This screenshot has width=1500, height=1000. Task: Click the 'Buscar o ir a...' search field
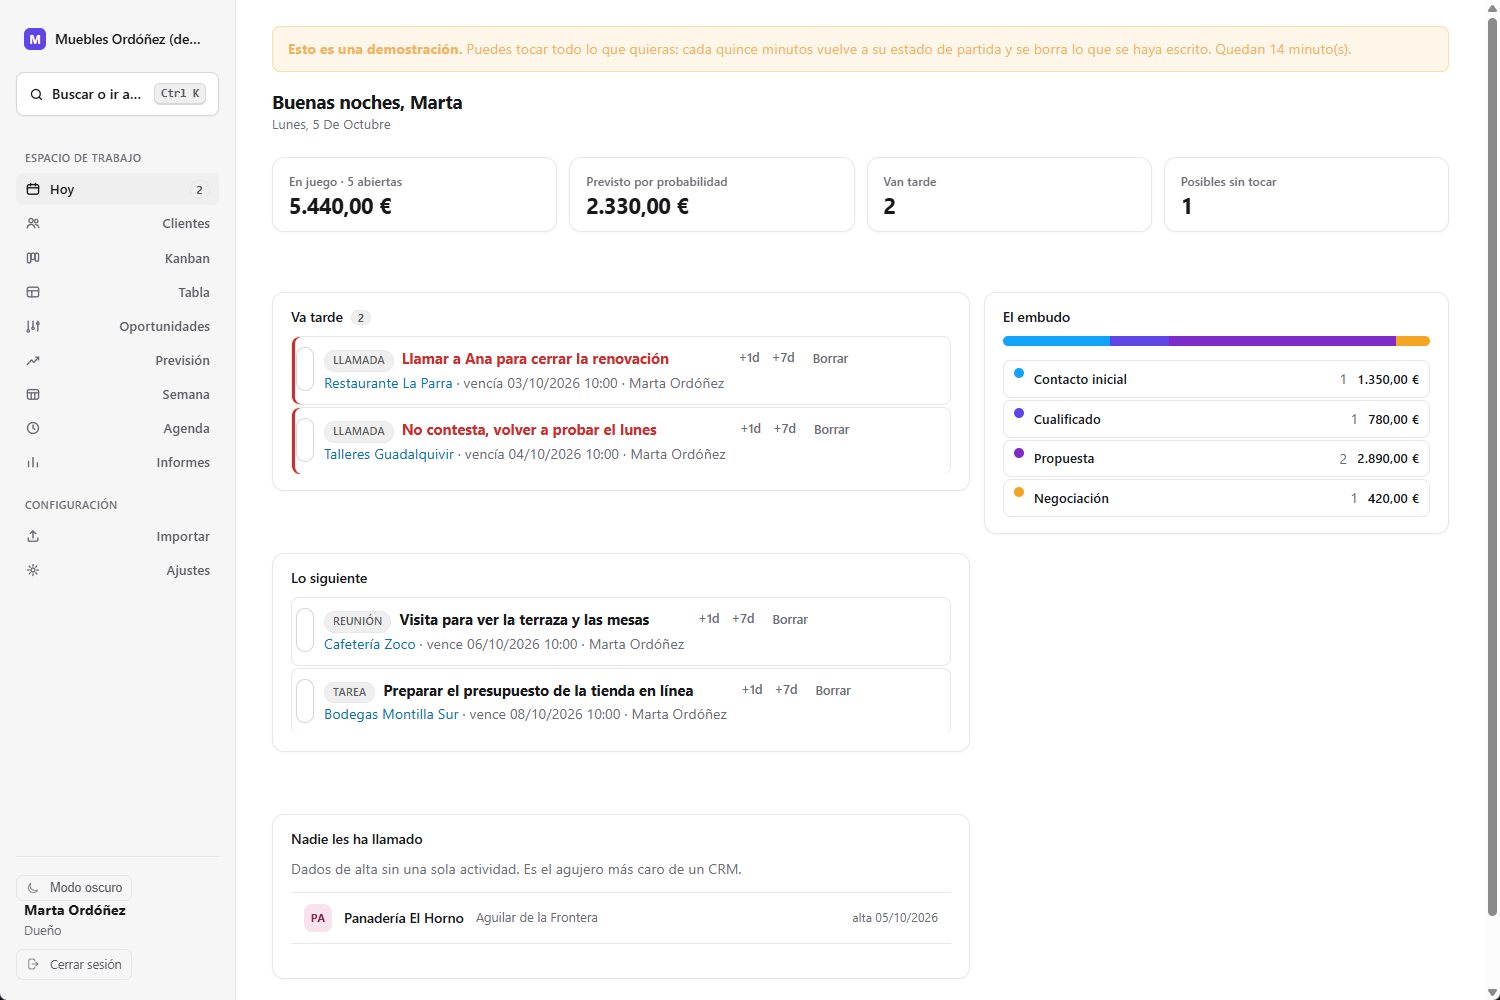pos(117,94)
